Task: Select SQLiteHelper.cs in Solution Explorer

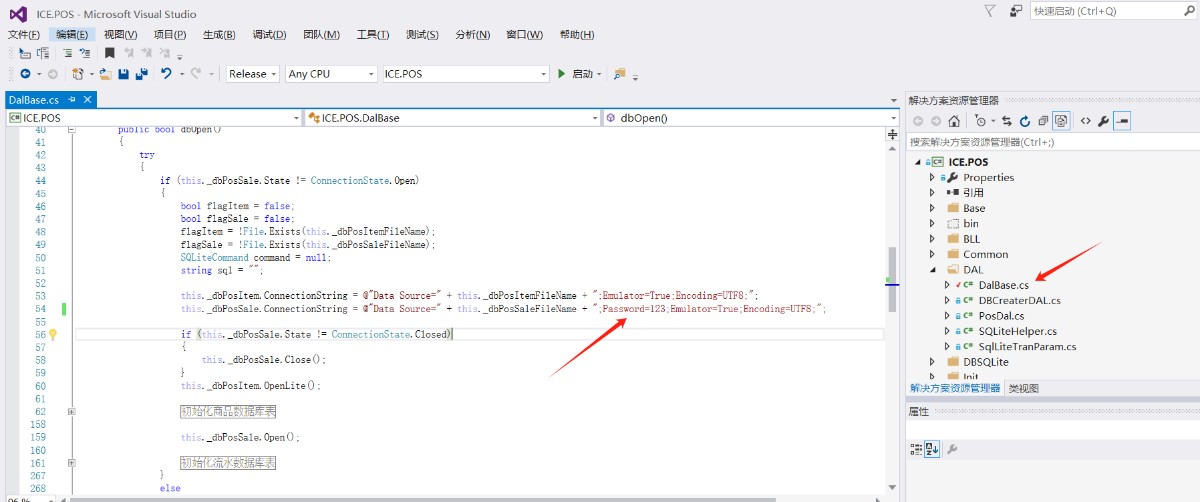Action: 1017,331
